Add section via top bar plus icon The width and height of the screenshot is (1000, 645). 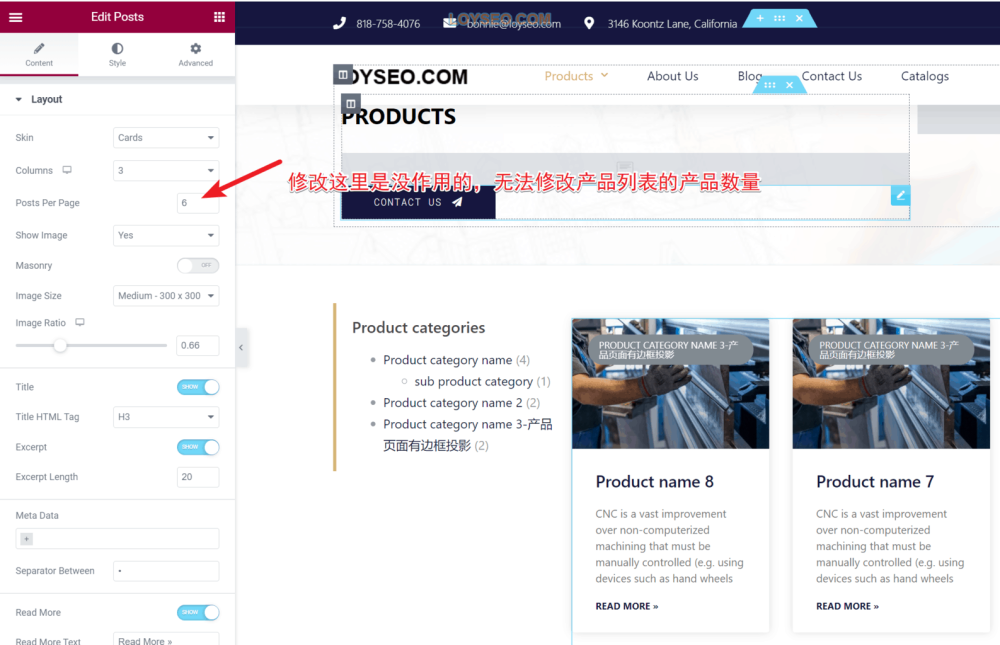pyautogui.click(x=760, y=19)
